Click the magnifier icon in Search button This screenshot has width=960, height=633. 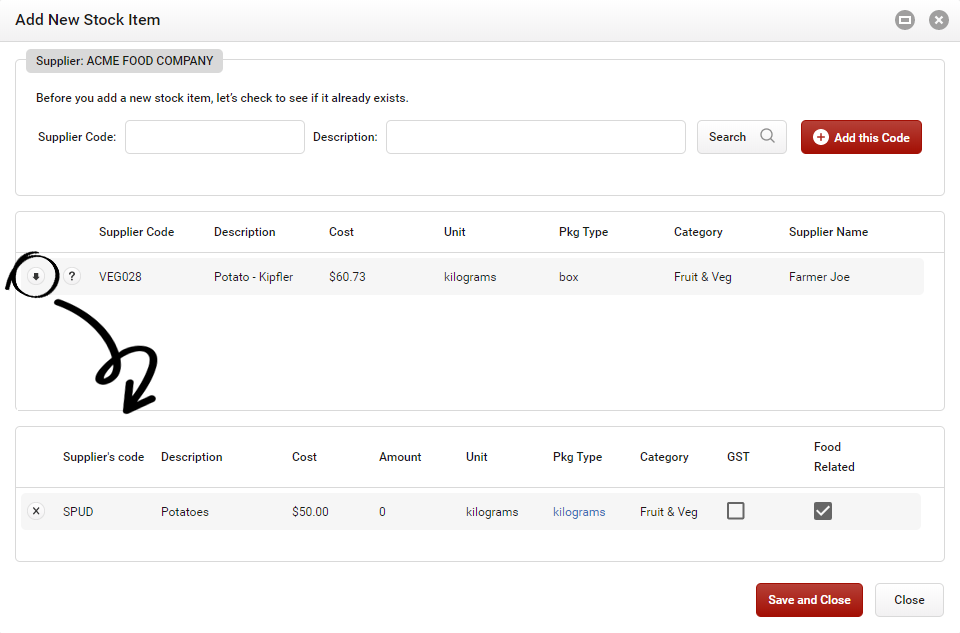click(767, 137)
